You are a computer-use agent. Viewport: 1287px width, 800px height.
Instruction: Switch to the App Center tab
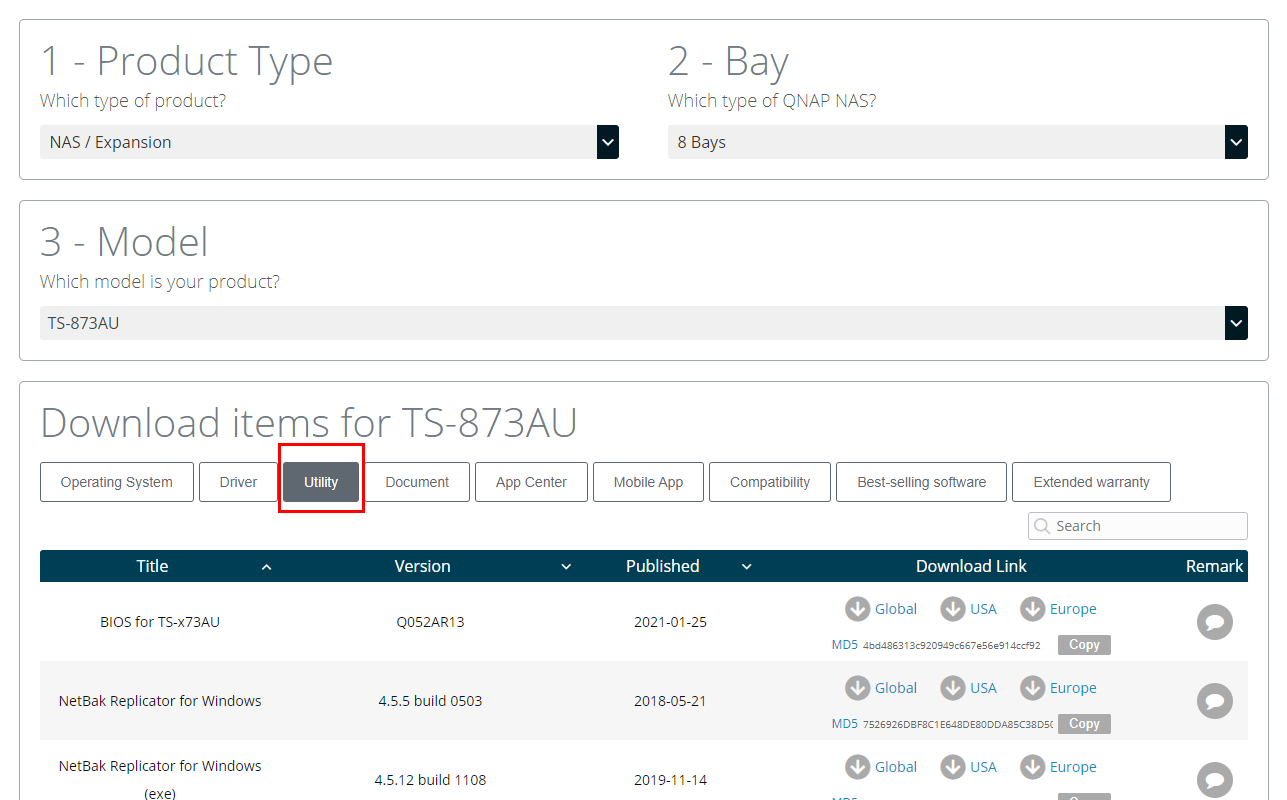531,482
